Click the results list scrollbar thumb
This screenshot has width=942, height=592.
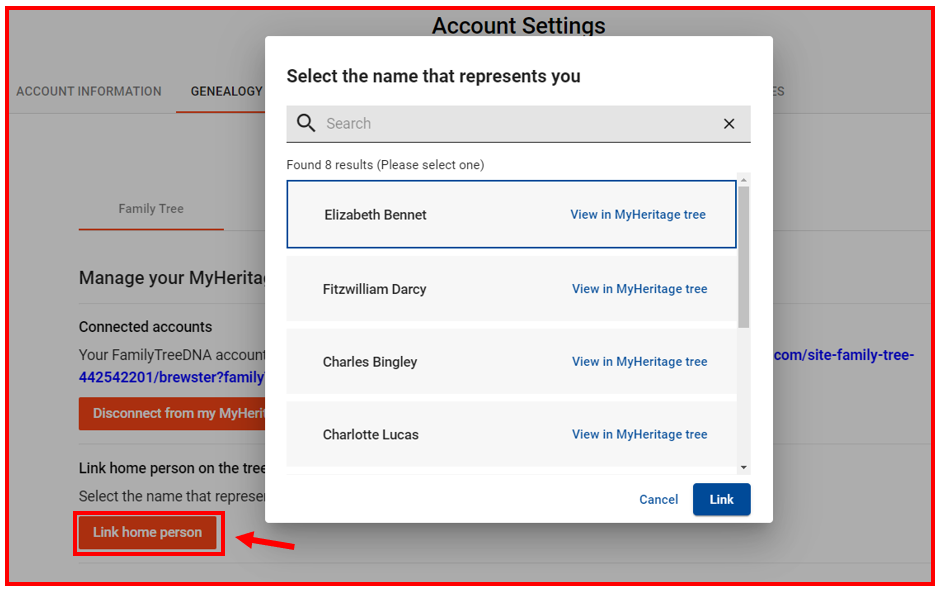click(744, 257)
